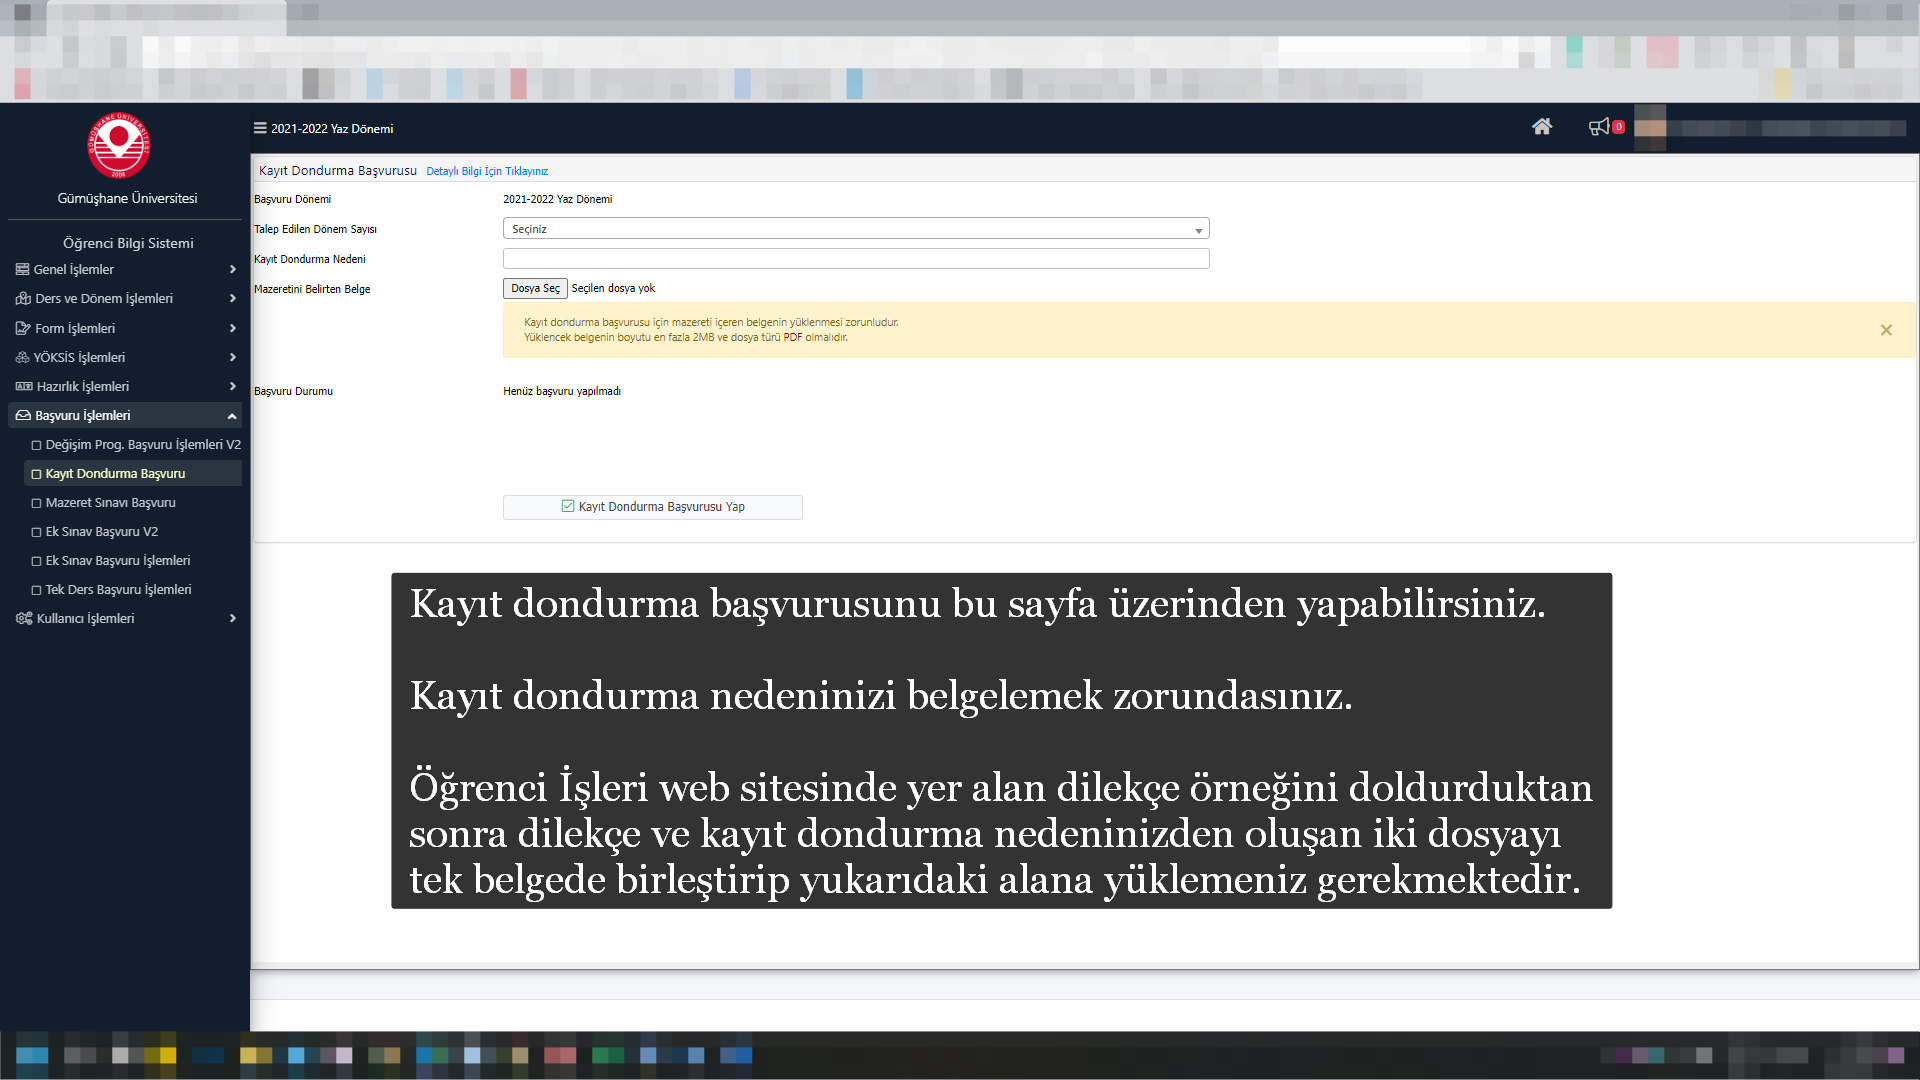
Task: Click the Kayıt Dondurma Nedeni text field
Action: [855, 259]
